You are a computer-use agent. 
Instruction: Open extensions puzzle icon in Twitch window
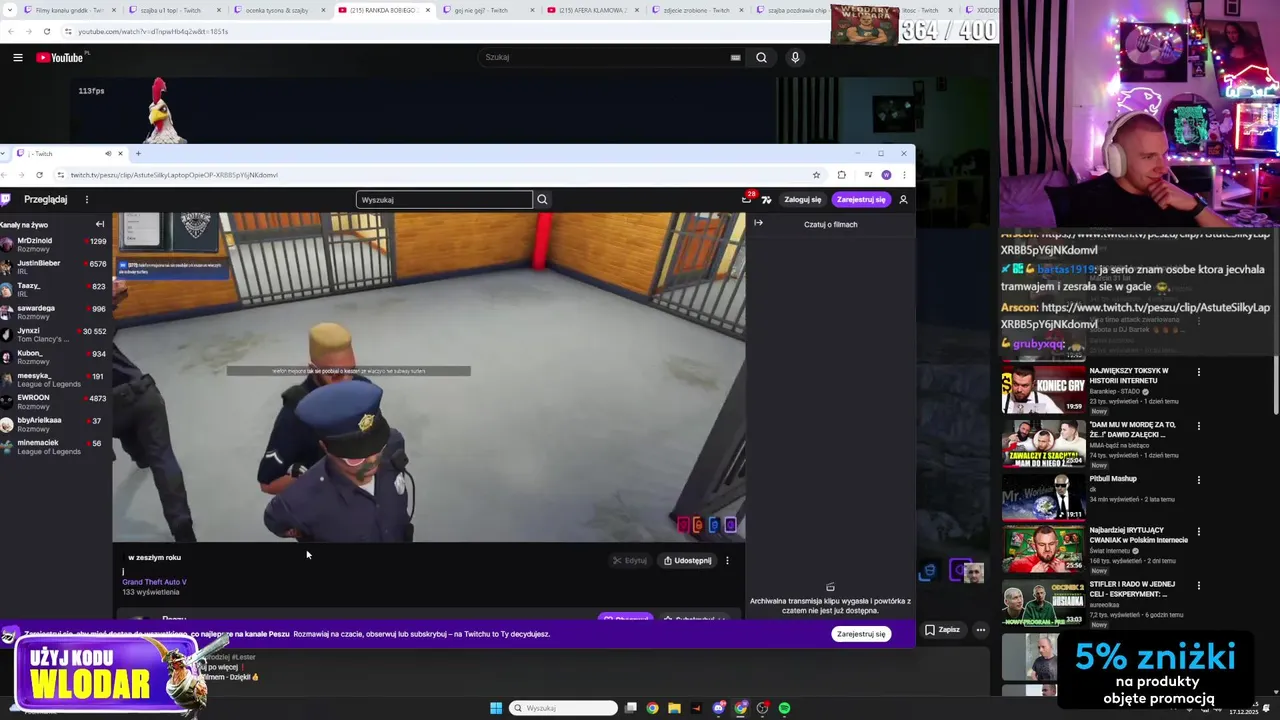tap(841, 175)
